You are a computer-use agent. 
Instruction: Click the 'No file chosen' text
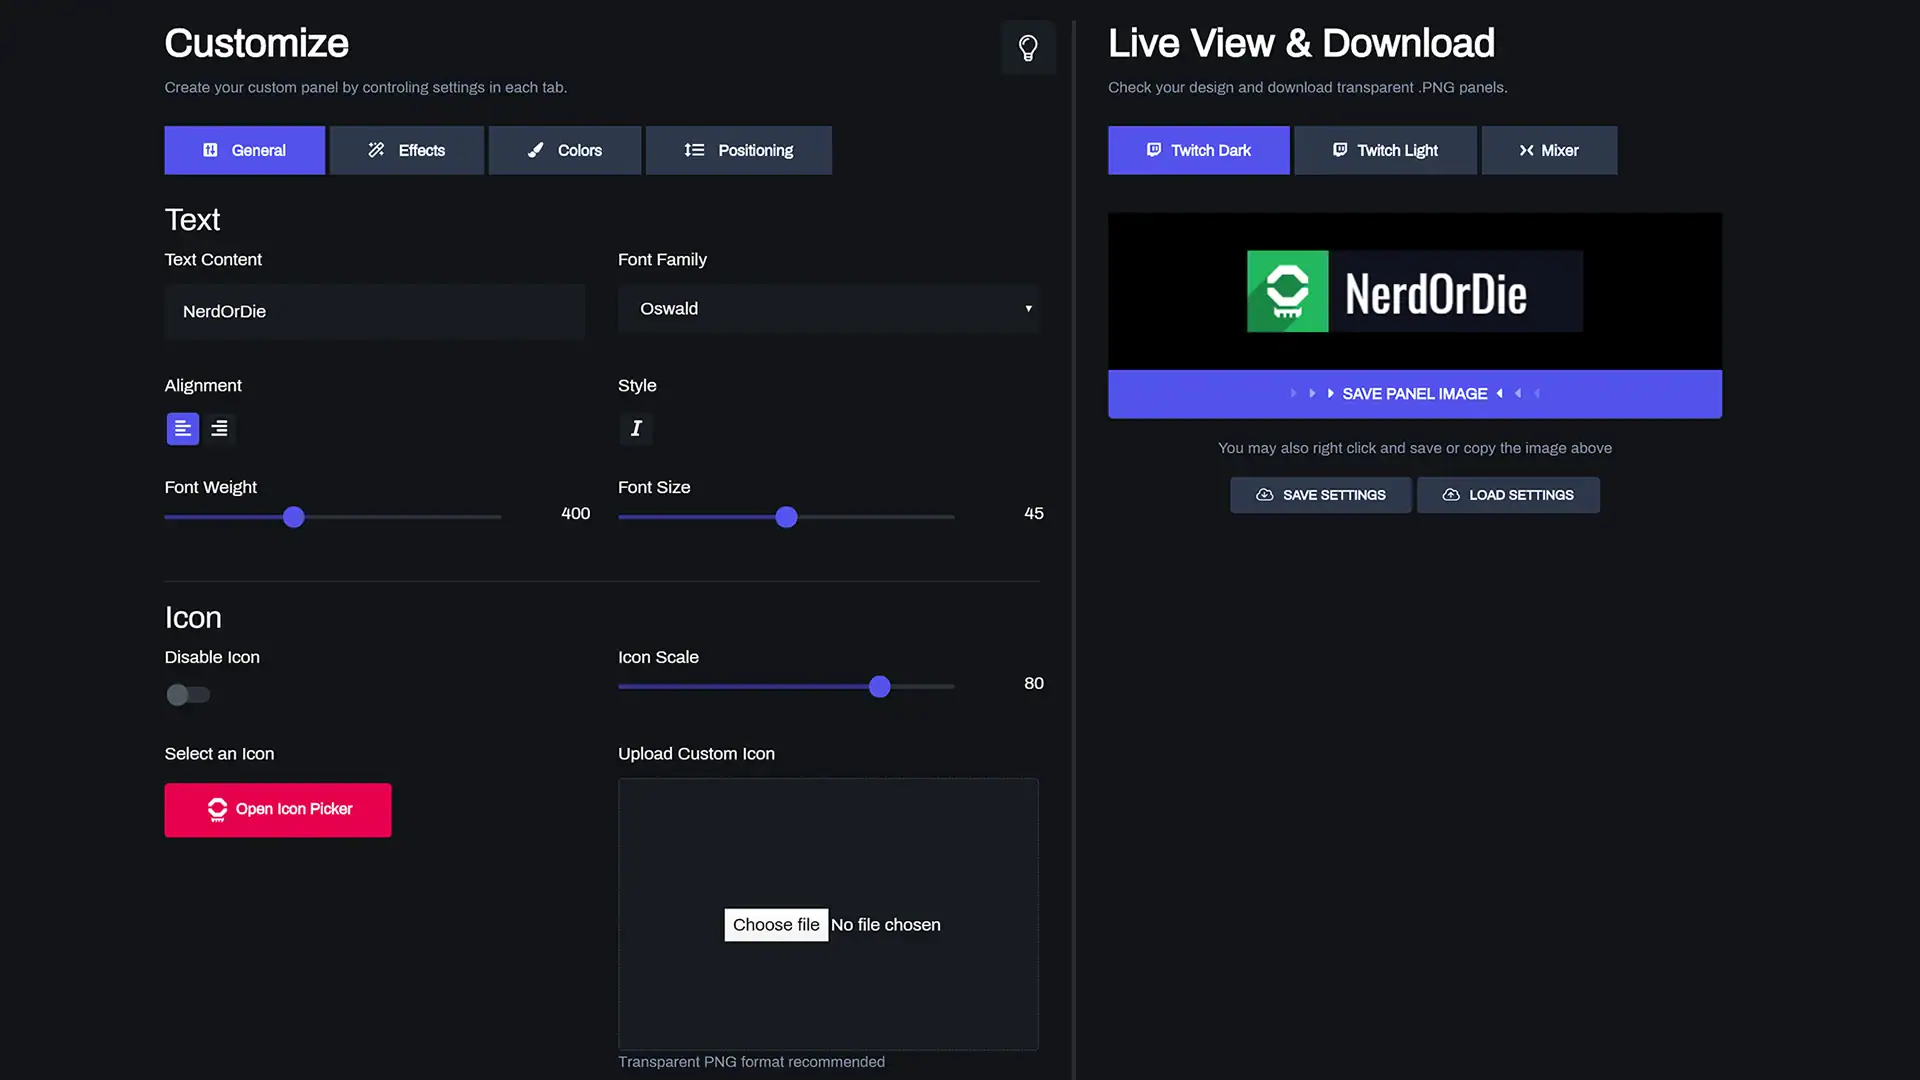pyautogui.click(x=886, y=925)
